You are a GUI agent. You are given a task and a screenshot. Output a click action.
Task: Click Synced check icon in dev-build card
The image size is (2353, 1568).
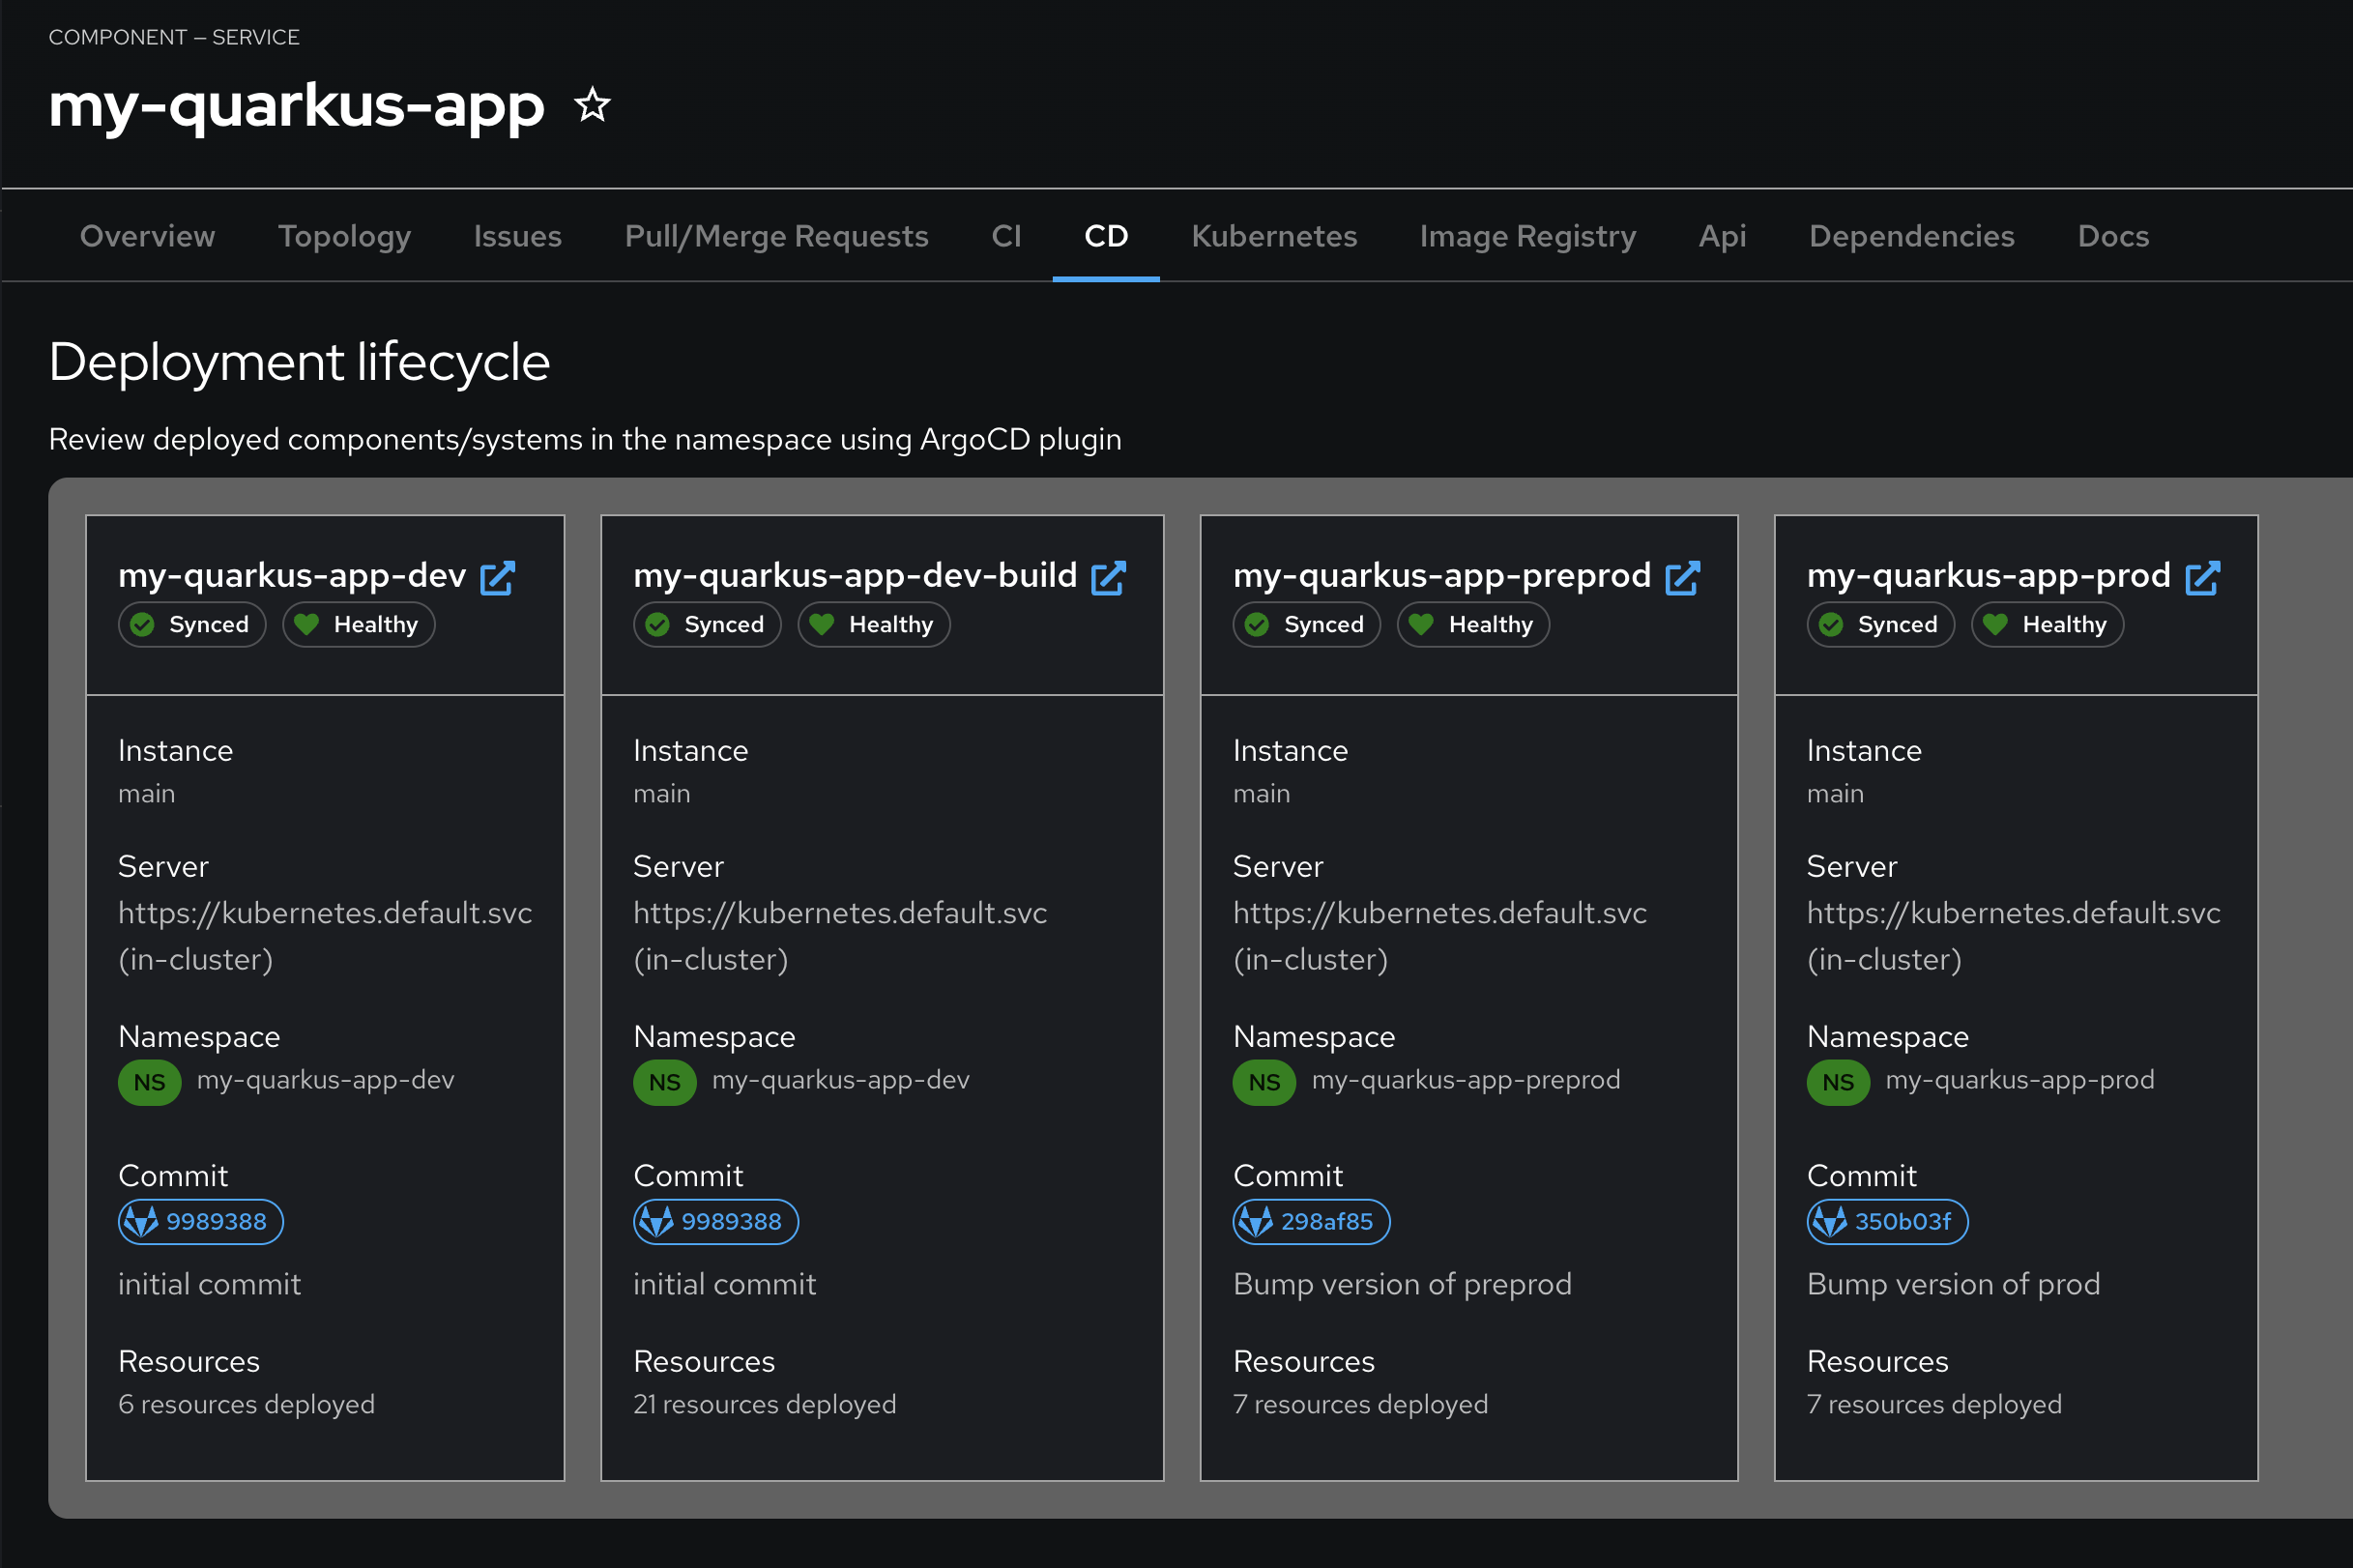[x=658, y=625]
